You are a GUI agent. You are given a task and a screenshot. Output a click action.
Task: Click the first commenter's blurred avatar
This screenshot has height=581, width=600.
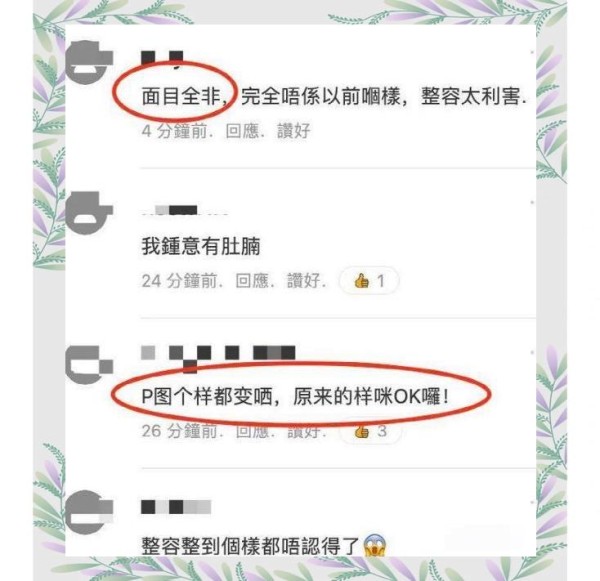tap(89, 62)
